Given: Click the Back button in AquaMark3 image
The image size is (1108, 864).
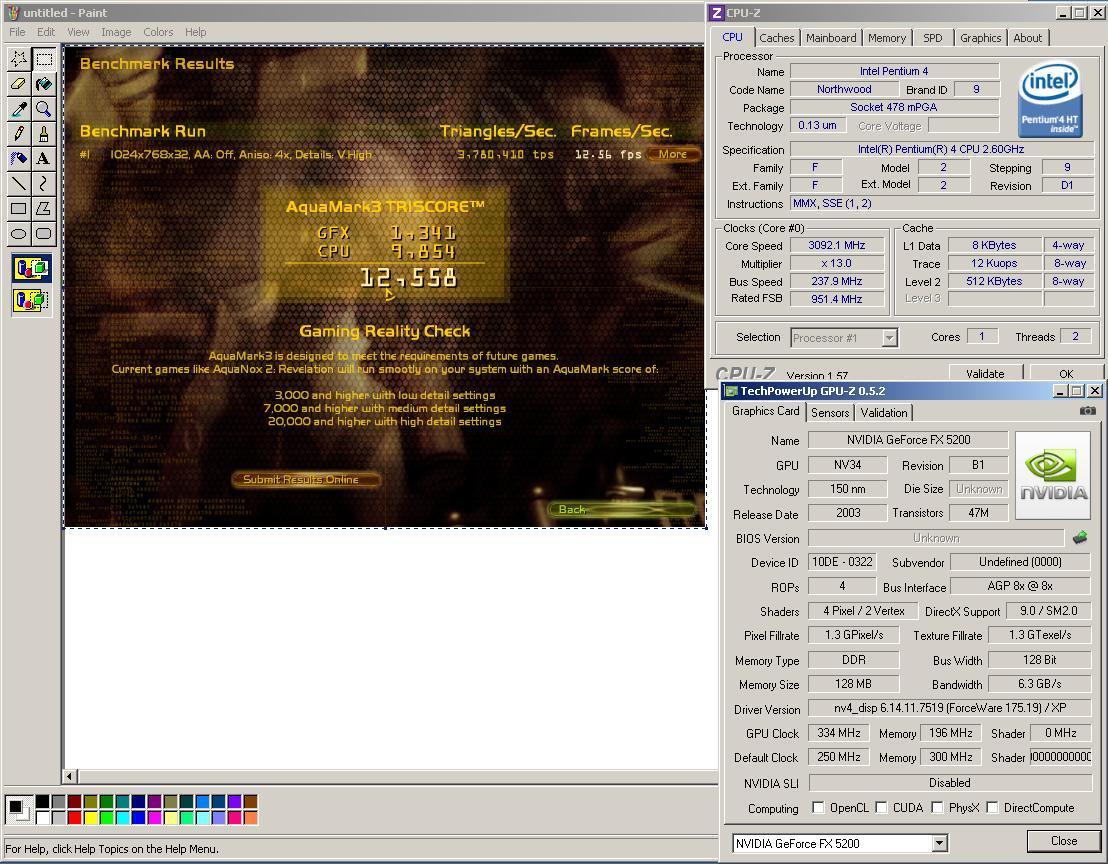Looking at the screenshot, I should [x=622, y=509].
